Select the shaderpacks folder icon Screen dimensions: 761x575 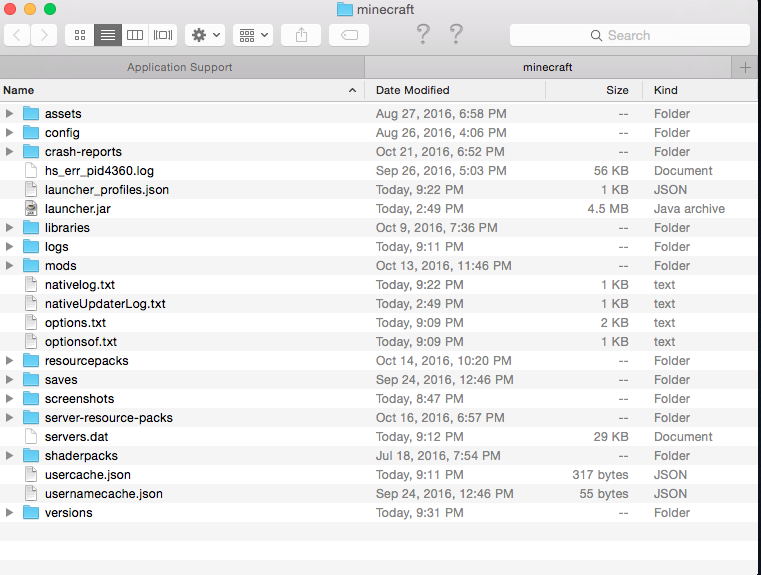coord(31,456)
